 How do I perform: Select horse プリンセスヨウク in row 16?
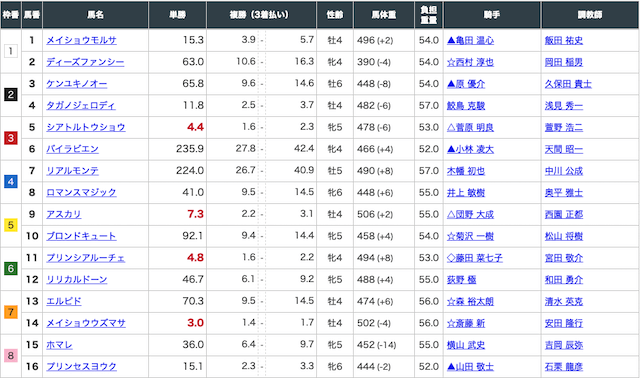click(x=81, y=367)
